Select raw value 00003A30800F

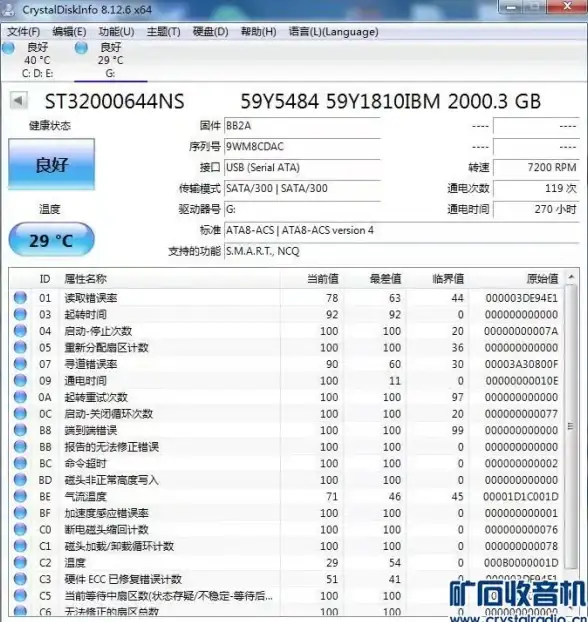[521, 364]
